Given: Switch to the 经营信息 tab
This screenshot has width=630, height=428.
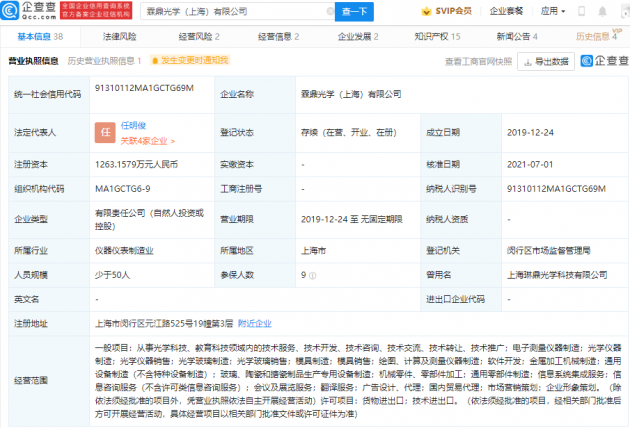Looking at the screenshot, I should (x=278, y=37).
